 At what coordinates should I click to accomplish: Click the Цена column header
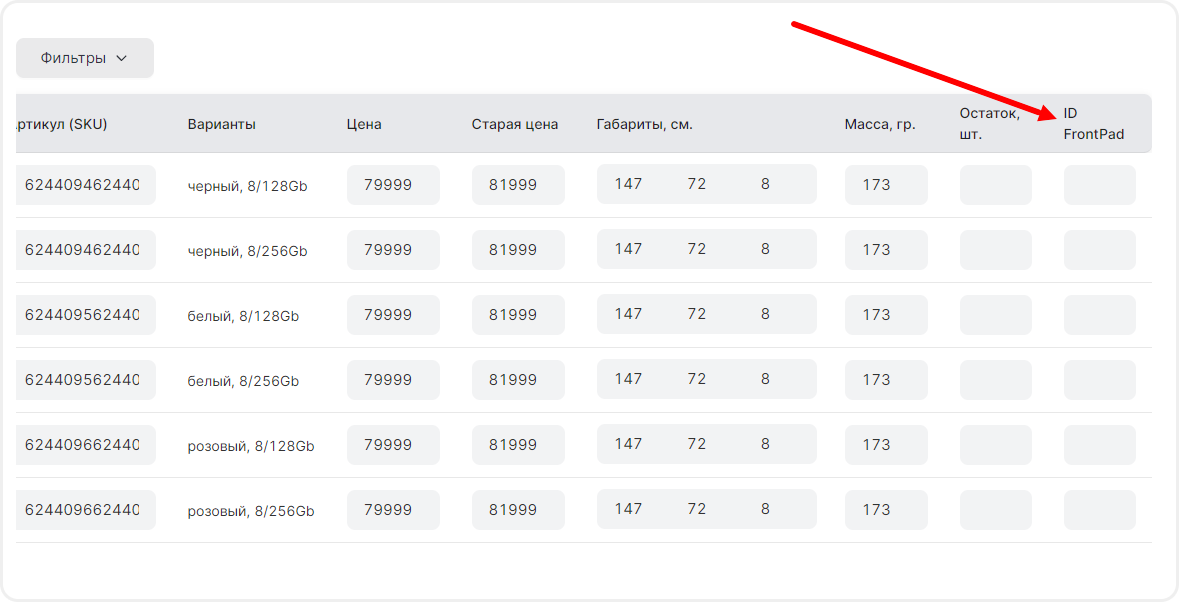(364, 125)
